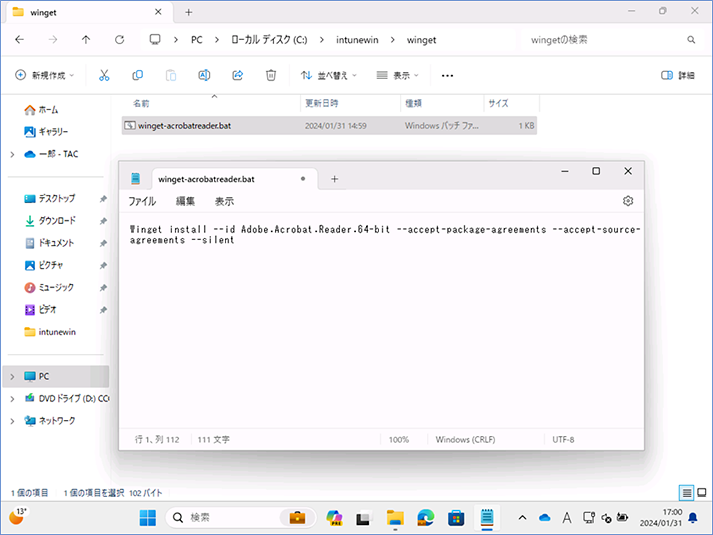
Task: Open the 編集 menu in Notepad
Action: [185, 201]
